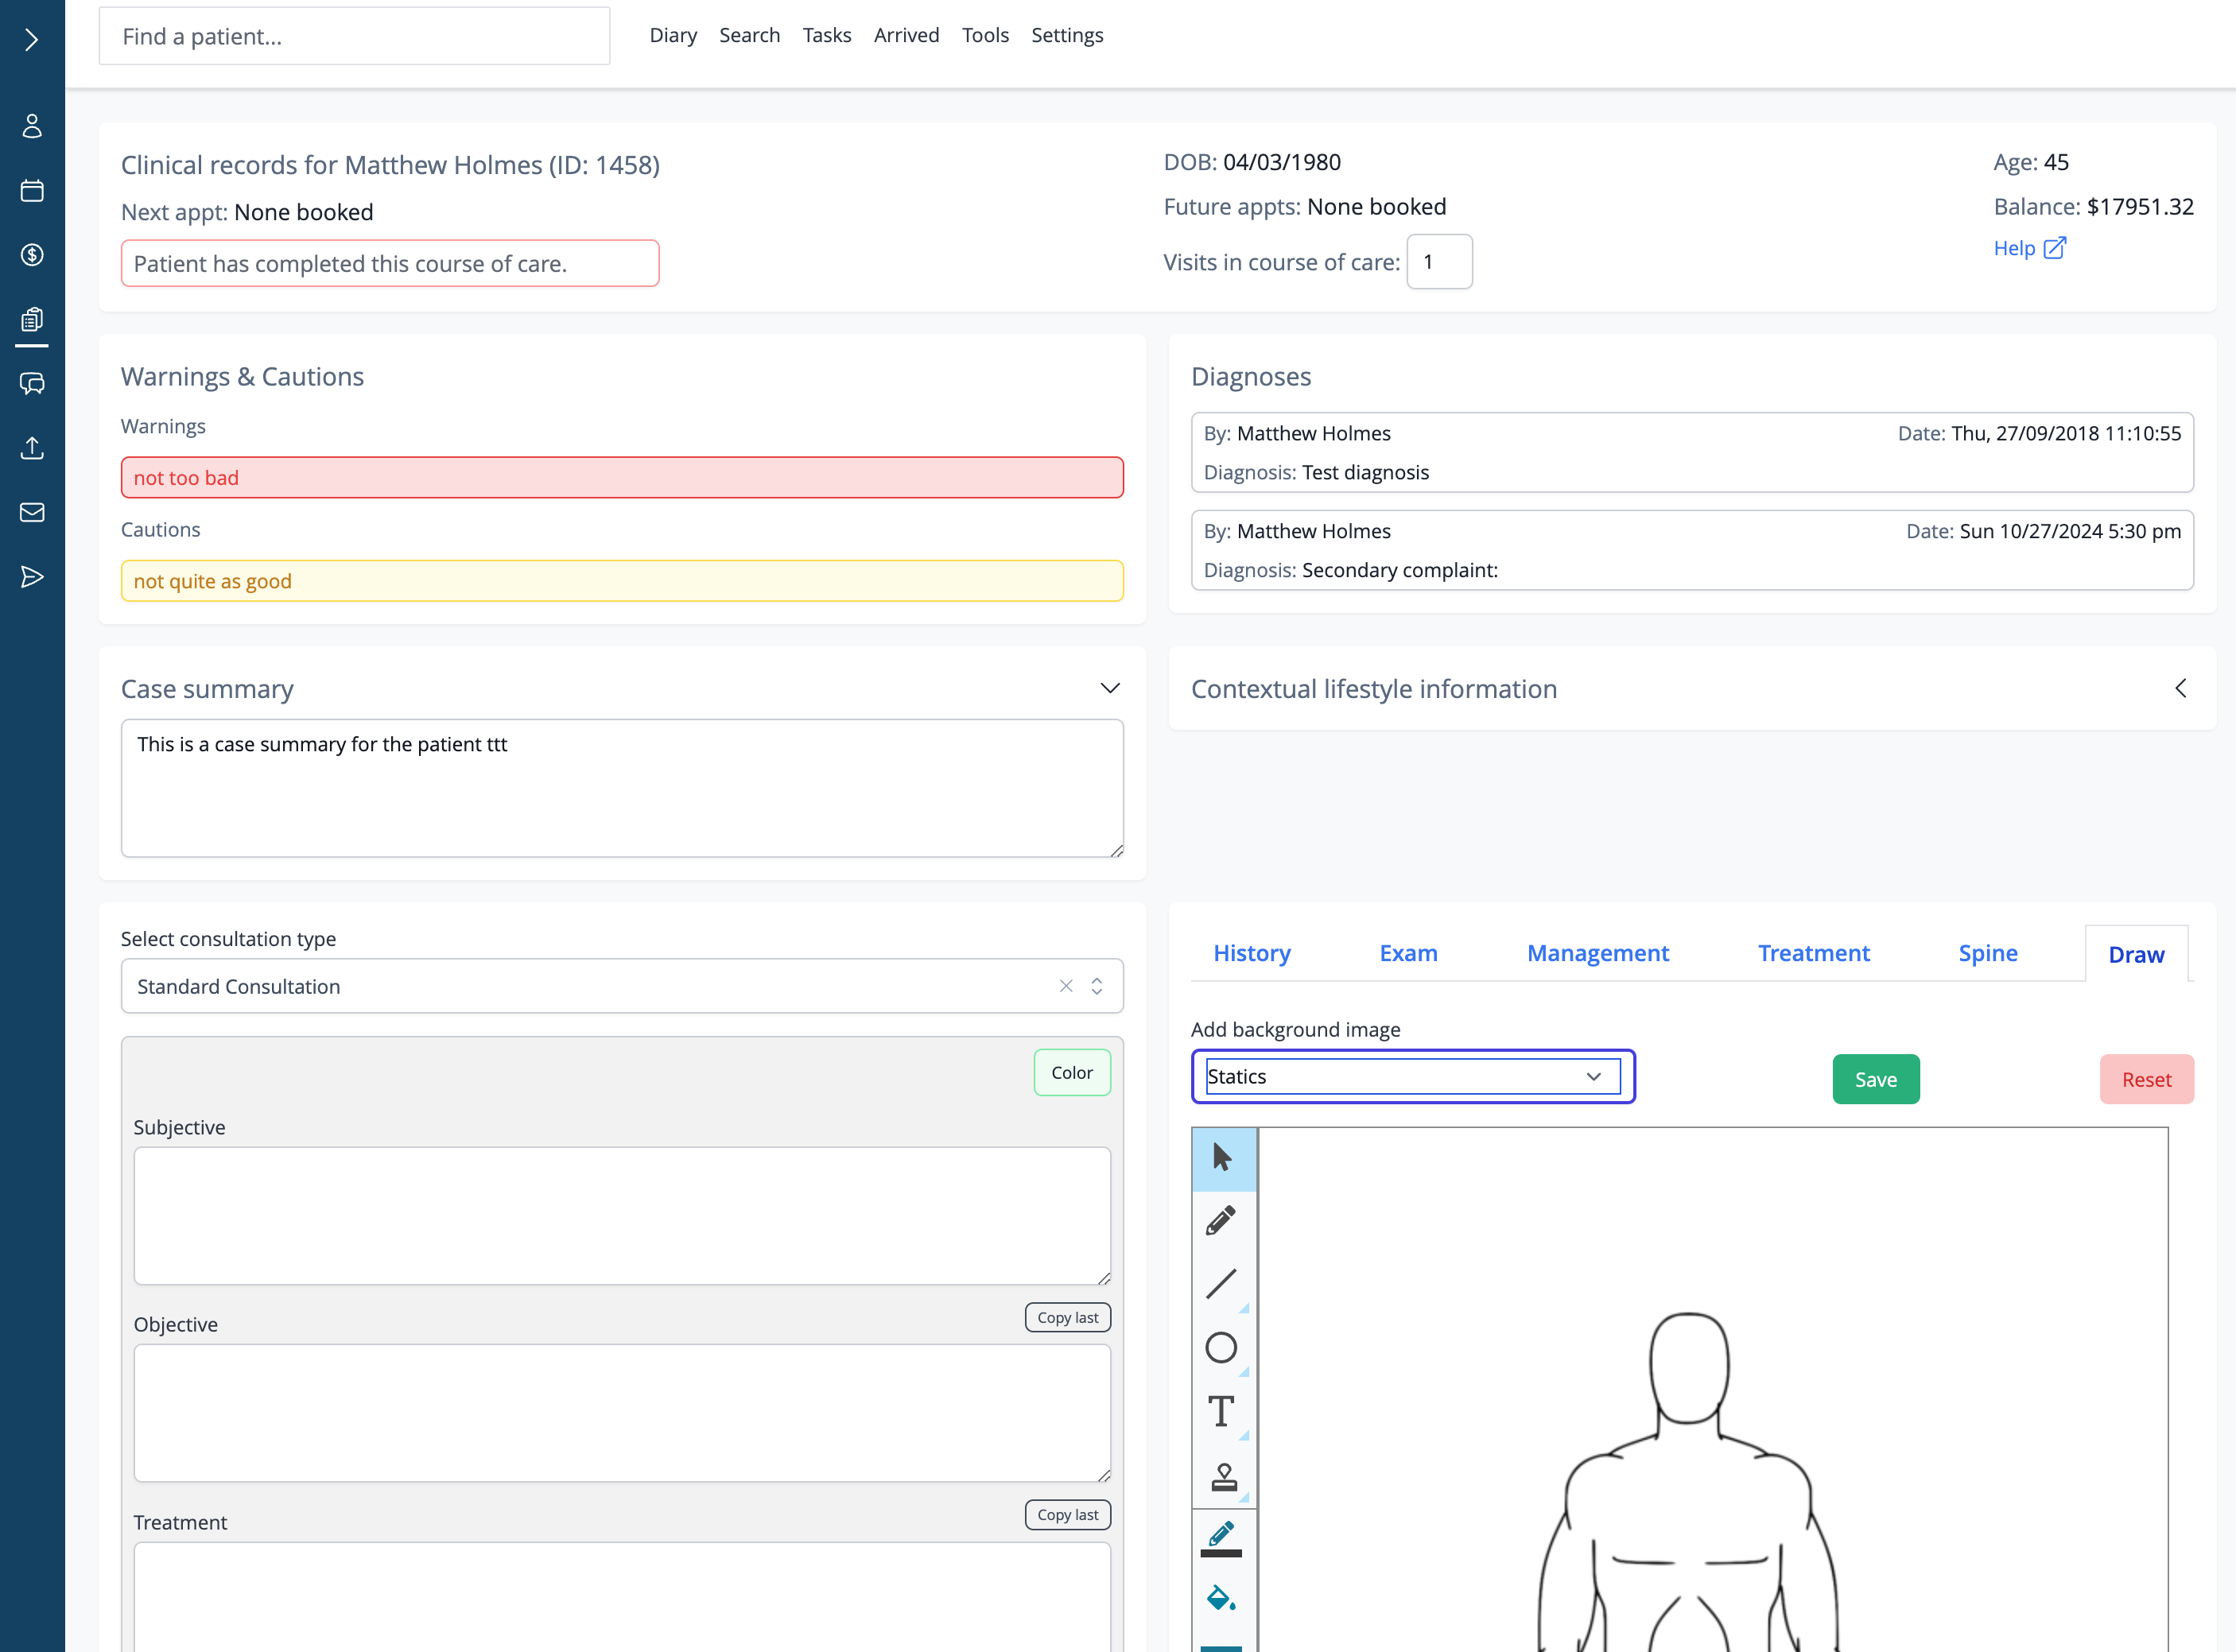This screenshot has height=1652, width=2236.
Task: Select the stamp tool
Action: click(x=1223, y=1476)
